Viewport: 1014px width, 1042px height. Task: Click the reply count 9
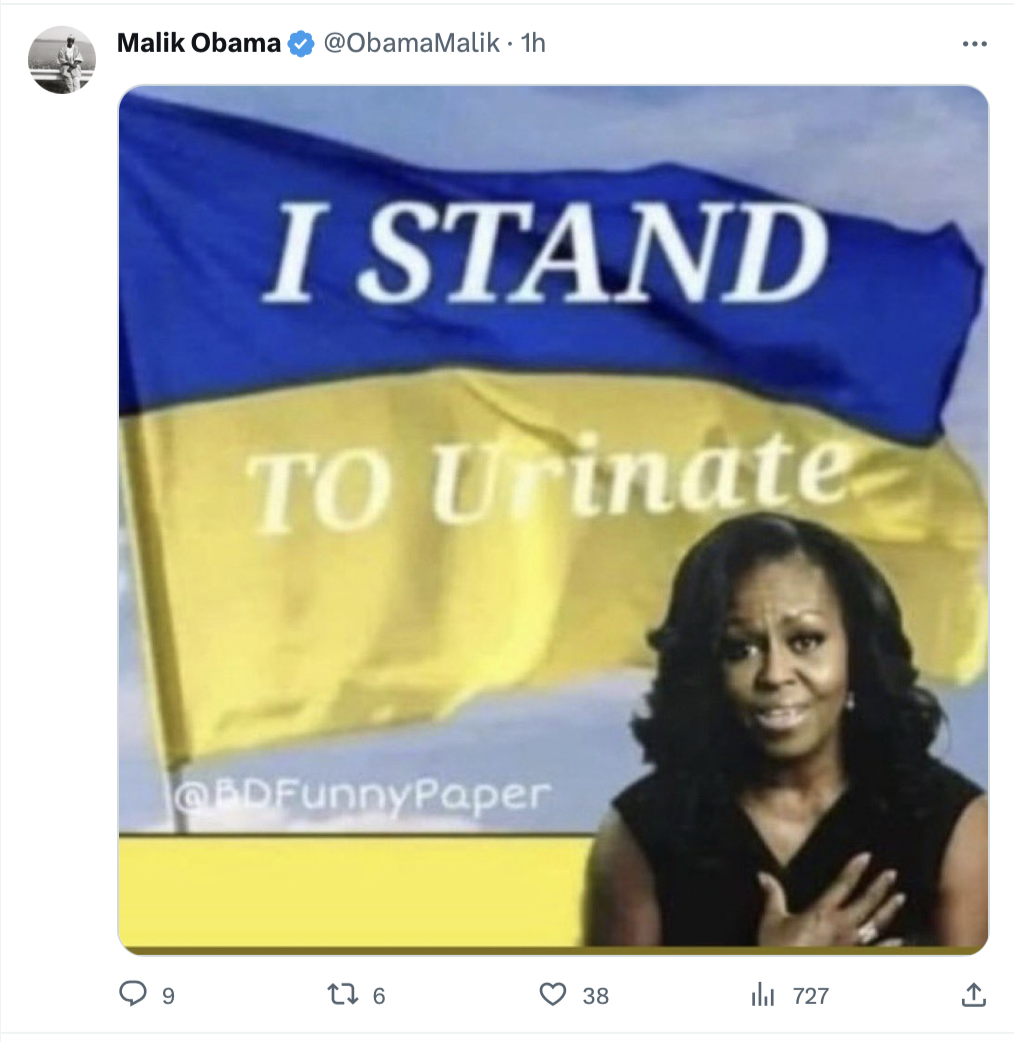[x=168, y=996]
